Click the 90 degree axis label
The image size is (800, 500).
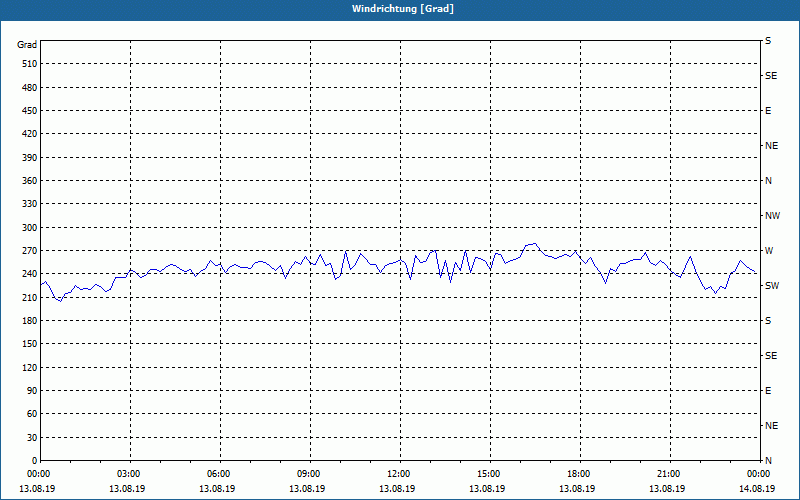pos(32,391)
